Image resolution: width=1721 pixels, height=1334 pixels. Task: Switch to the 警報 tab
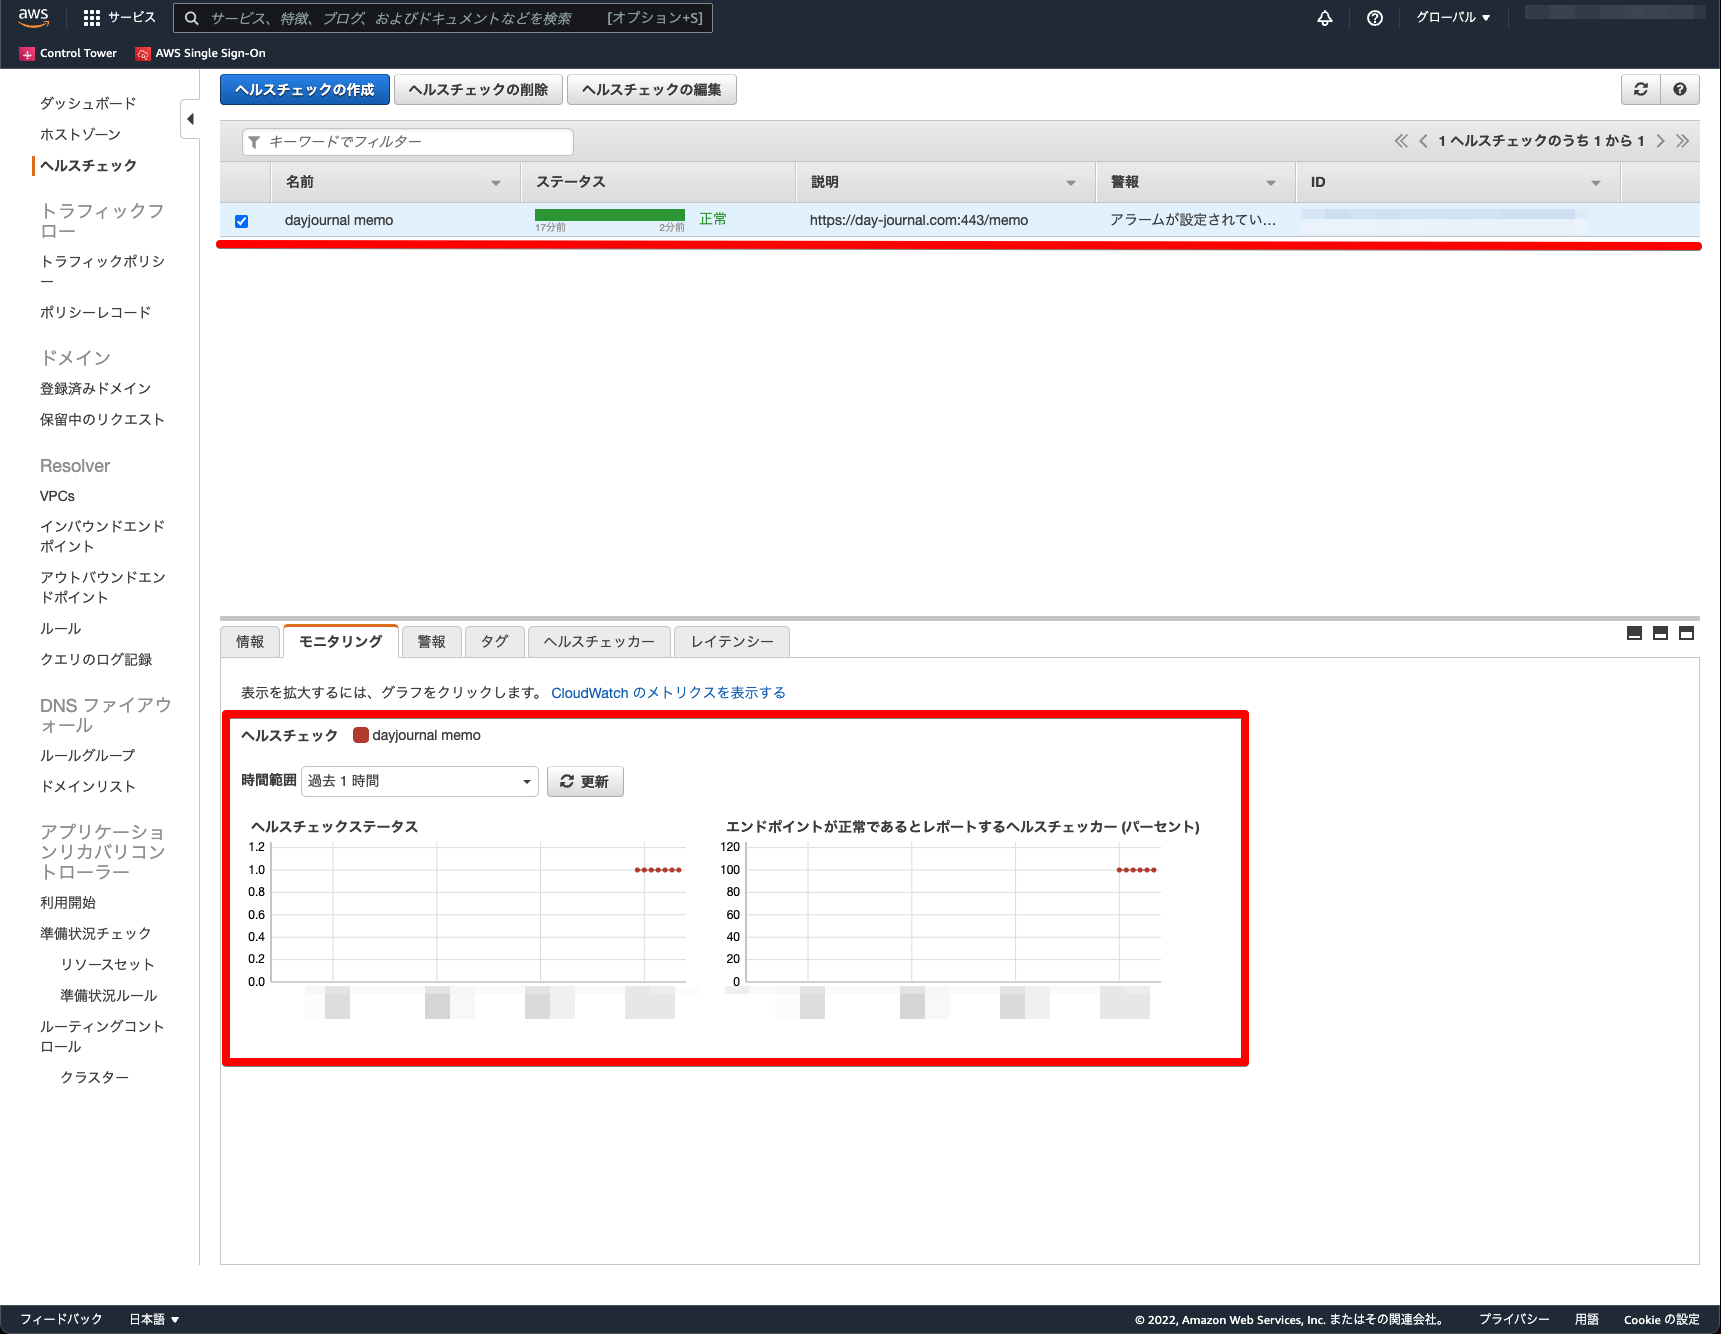(x=431, y=642)
